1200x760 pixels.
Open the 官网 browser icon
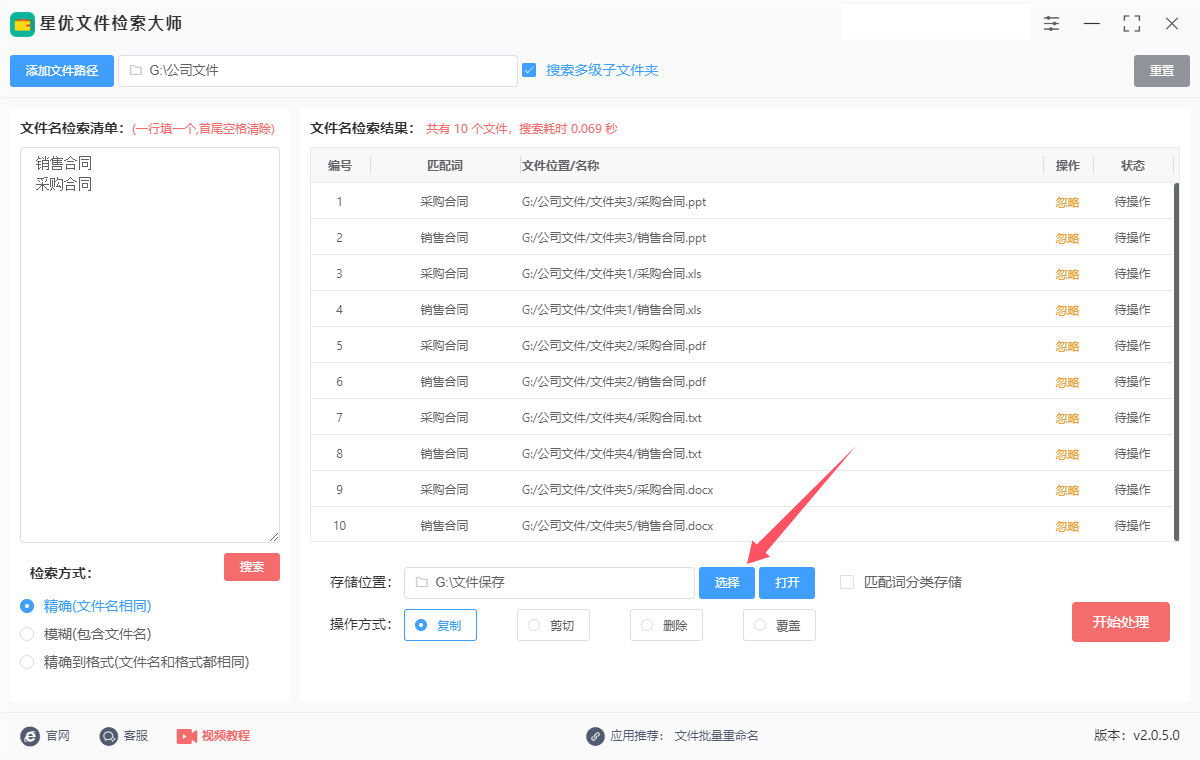[x=30, y=736]
